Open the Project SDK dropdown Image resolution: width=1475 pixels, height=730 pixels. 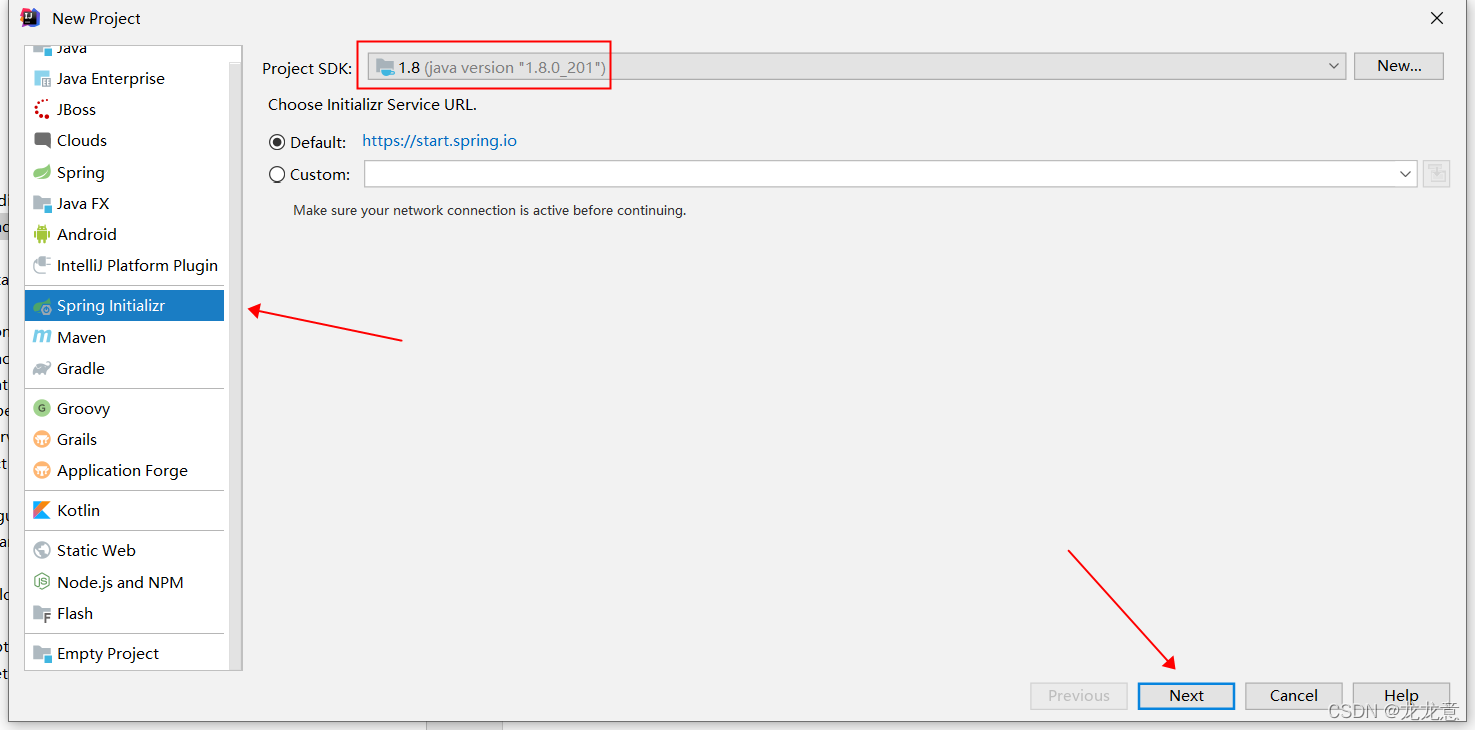point(857,66)
